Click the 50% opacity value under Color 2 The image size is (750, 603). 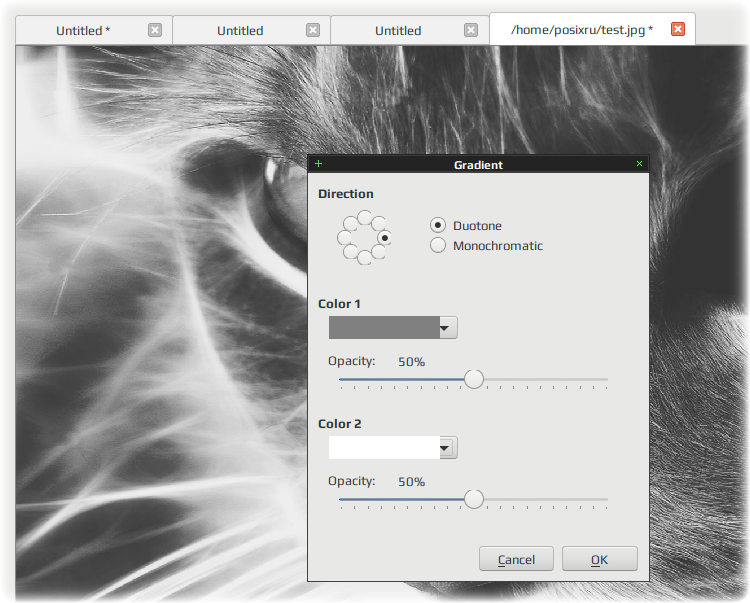tap(411, 482)
